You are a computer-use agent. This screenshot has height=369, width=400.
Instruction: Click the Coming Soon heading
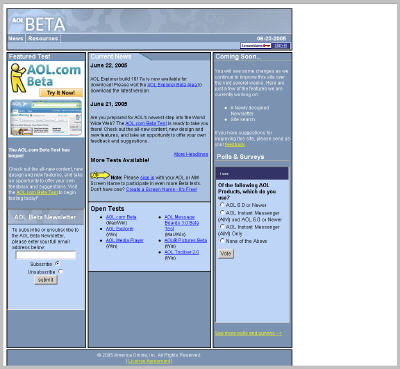click(x=237, y=57)
